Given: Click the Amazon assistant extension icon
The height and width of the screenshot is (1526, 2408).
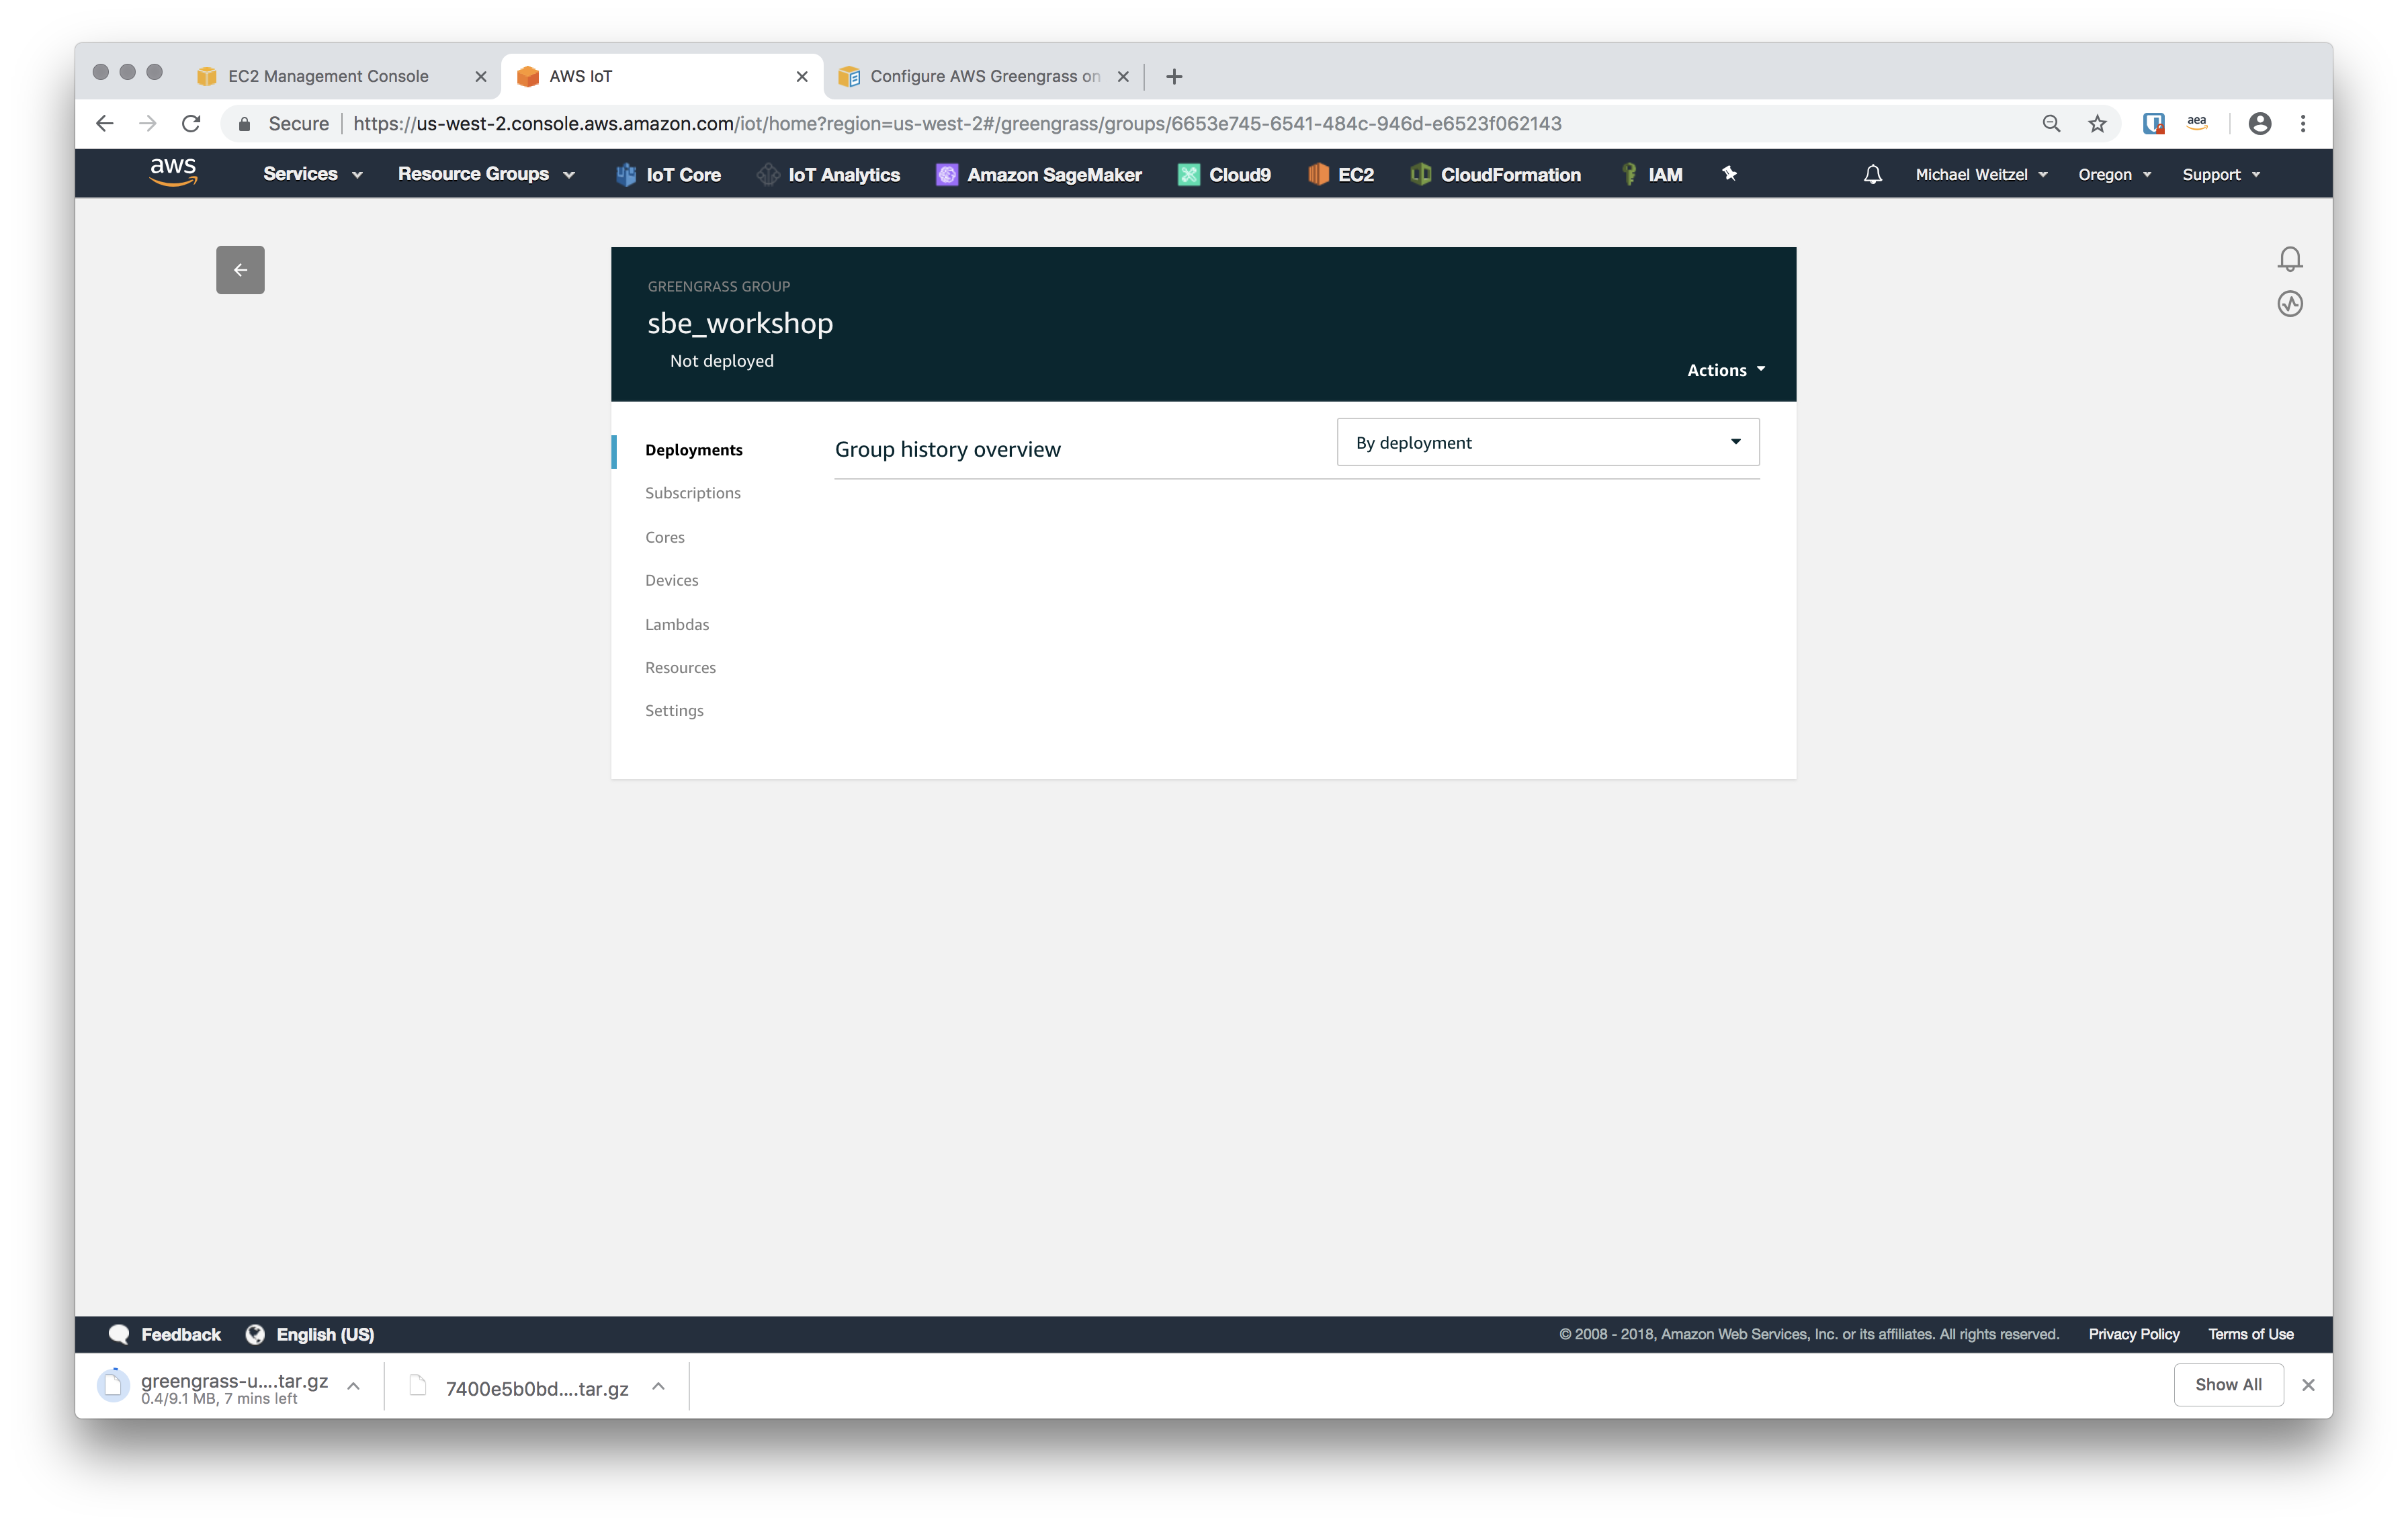Looking at the screenshot, I should [2196, 123].
